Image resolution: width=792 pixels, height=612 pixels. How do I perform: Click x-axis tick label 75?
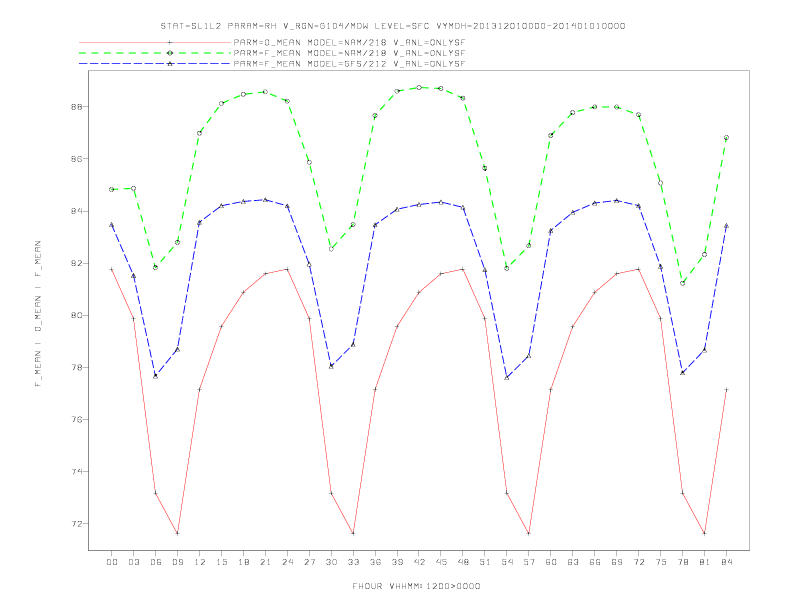coord(661,562)
